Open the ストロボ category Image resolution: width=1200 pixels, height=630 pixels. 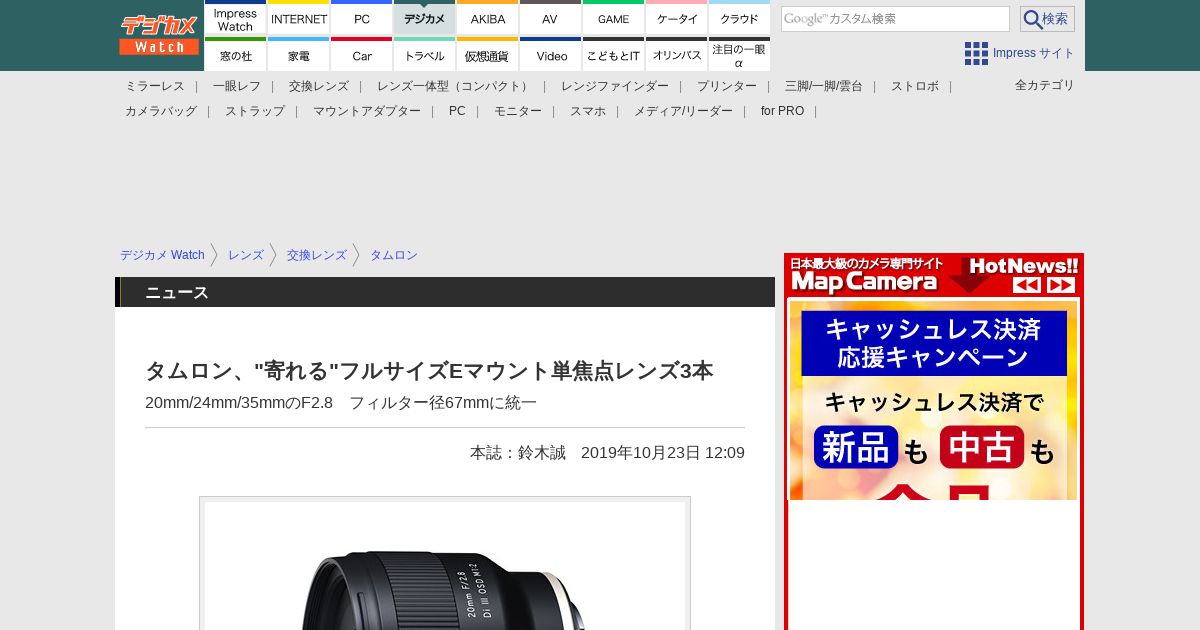click(915, 86)
